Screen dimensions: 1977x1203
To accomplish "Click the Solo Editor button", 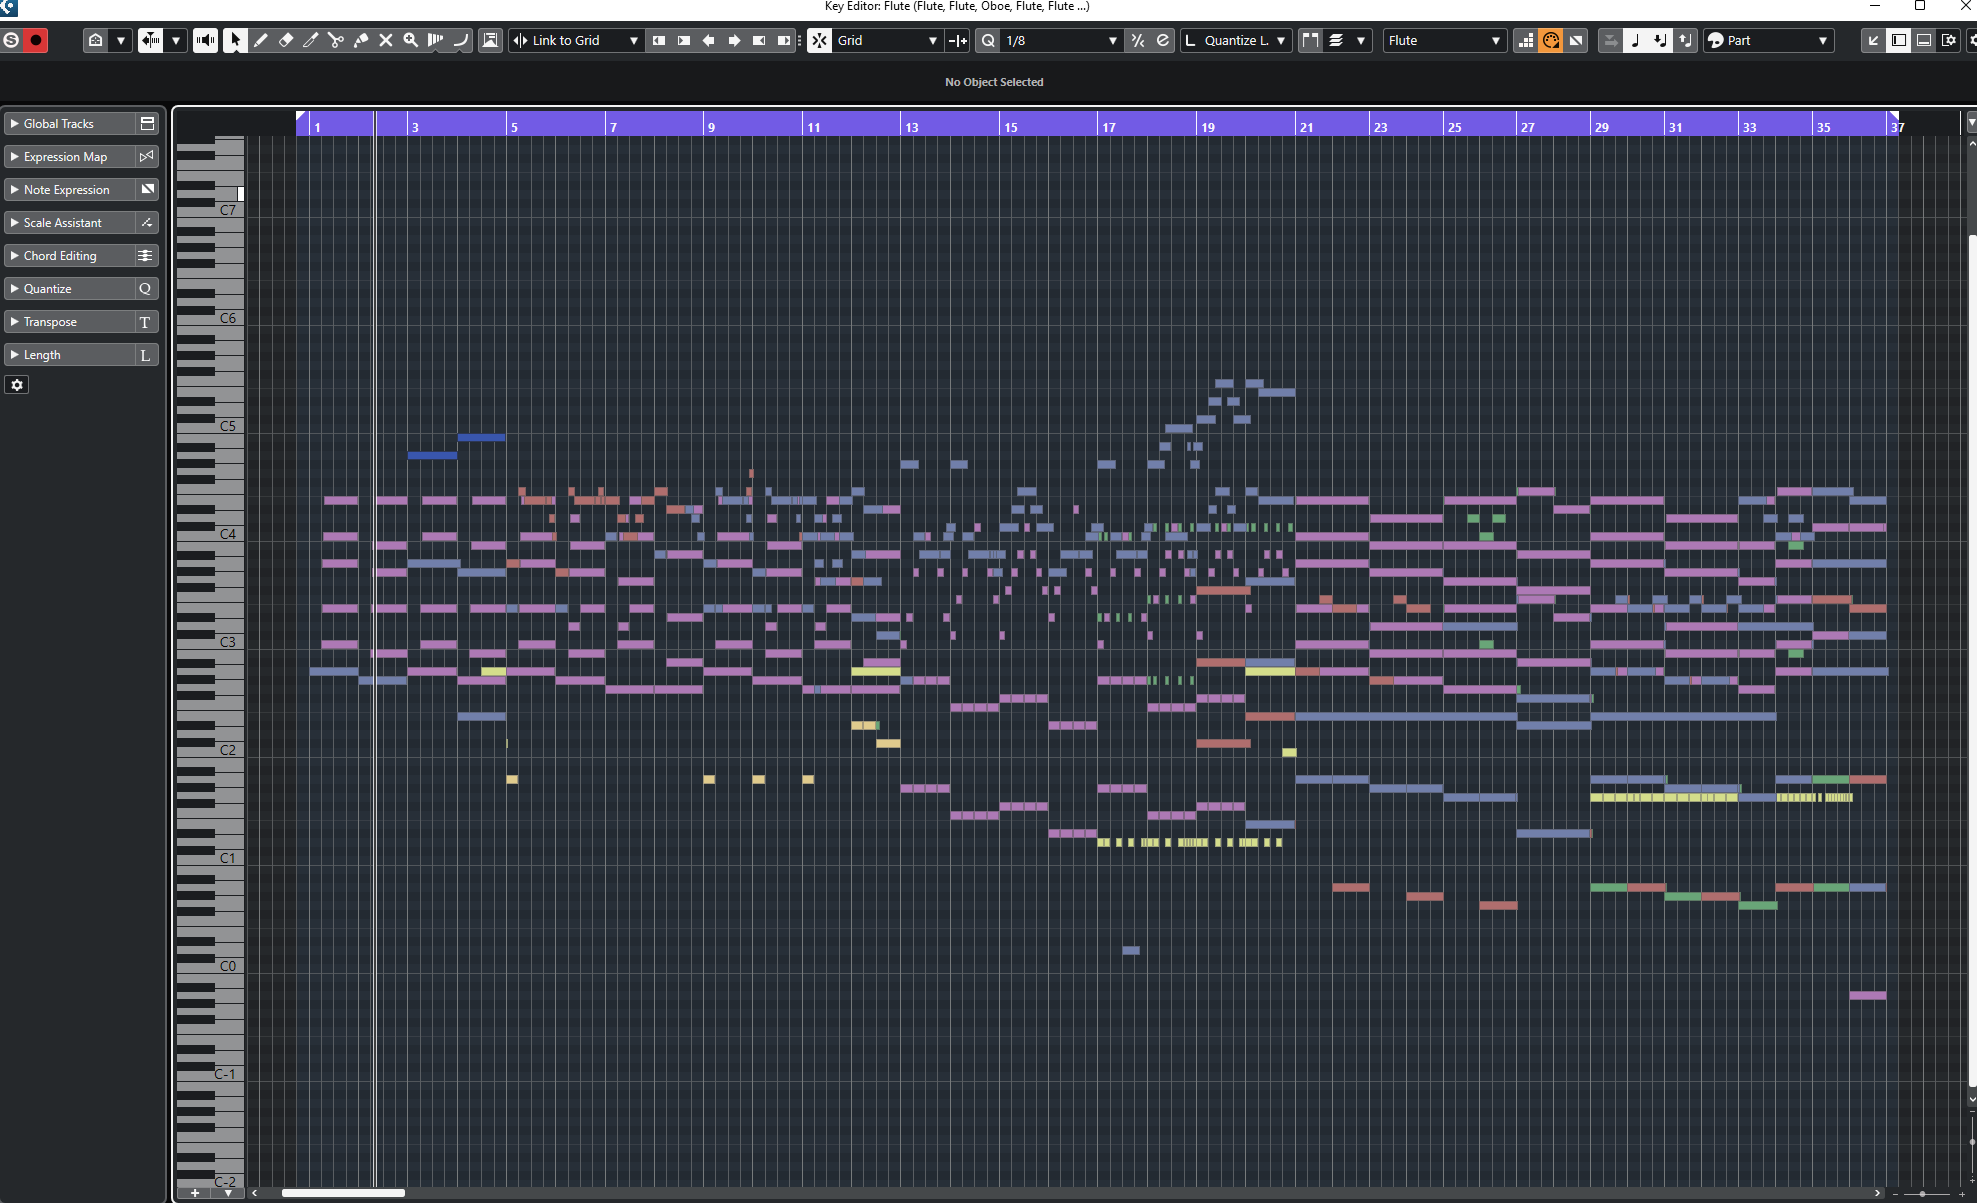I will (11, 40).
